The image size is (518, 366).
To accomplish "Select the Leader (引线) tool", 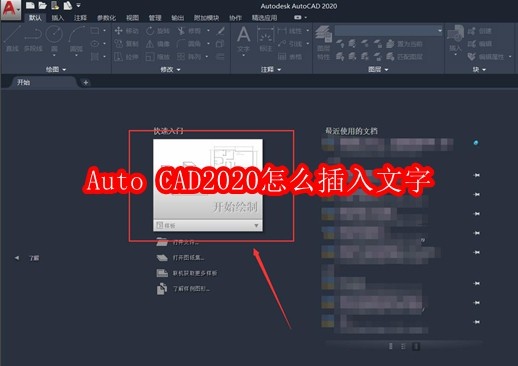I will point(290,44).
